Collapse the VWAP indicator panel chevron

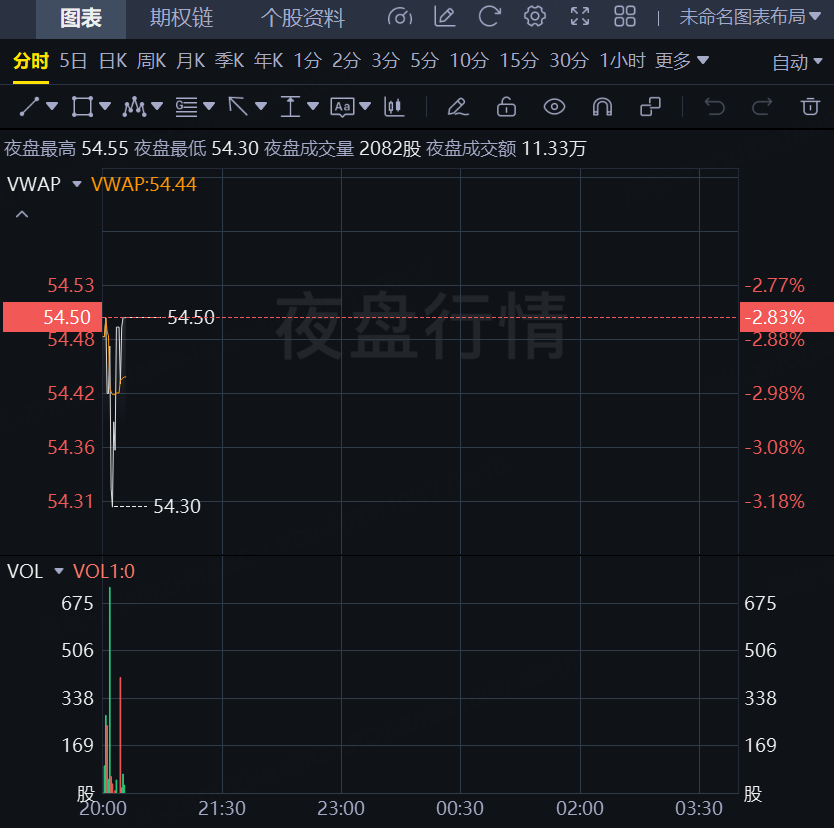[22, 214]
